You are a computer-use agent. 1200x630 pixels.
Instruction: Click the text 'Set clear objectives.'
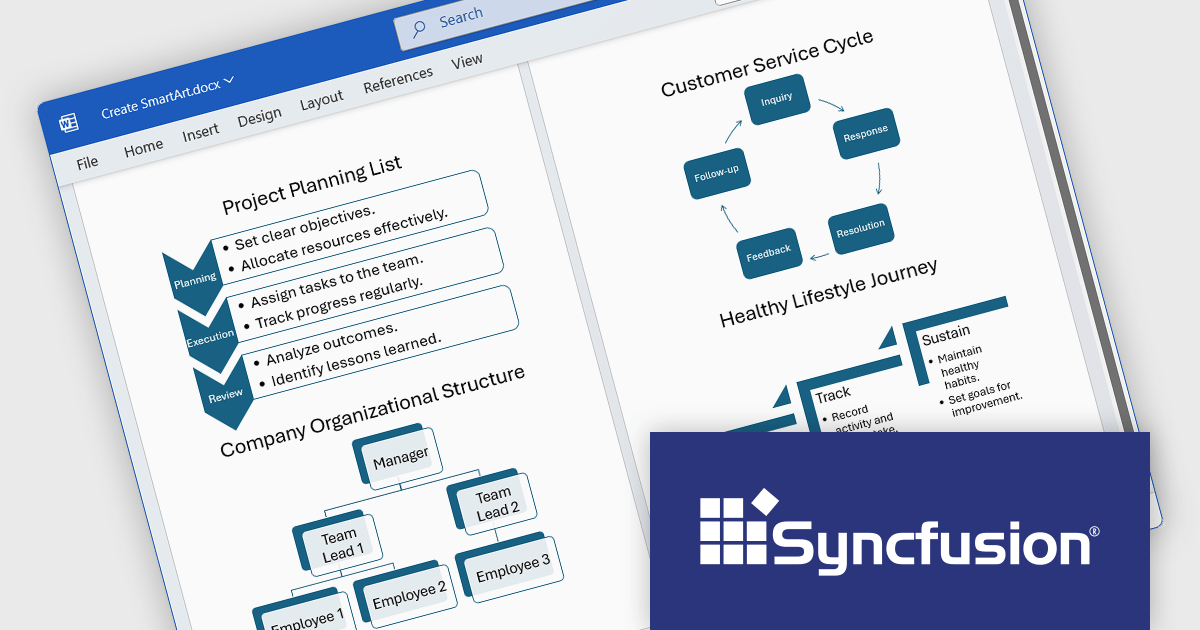click(x=305, y=226)
